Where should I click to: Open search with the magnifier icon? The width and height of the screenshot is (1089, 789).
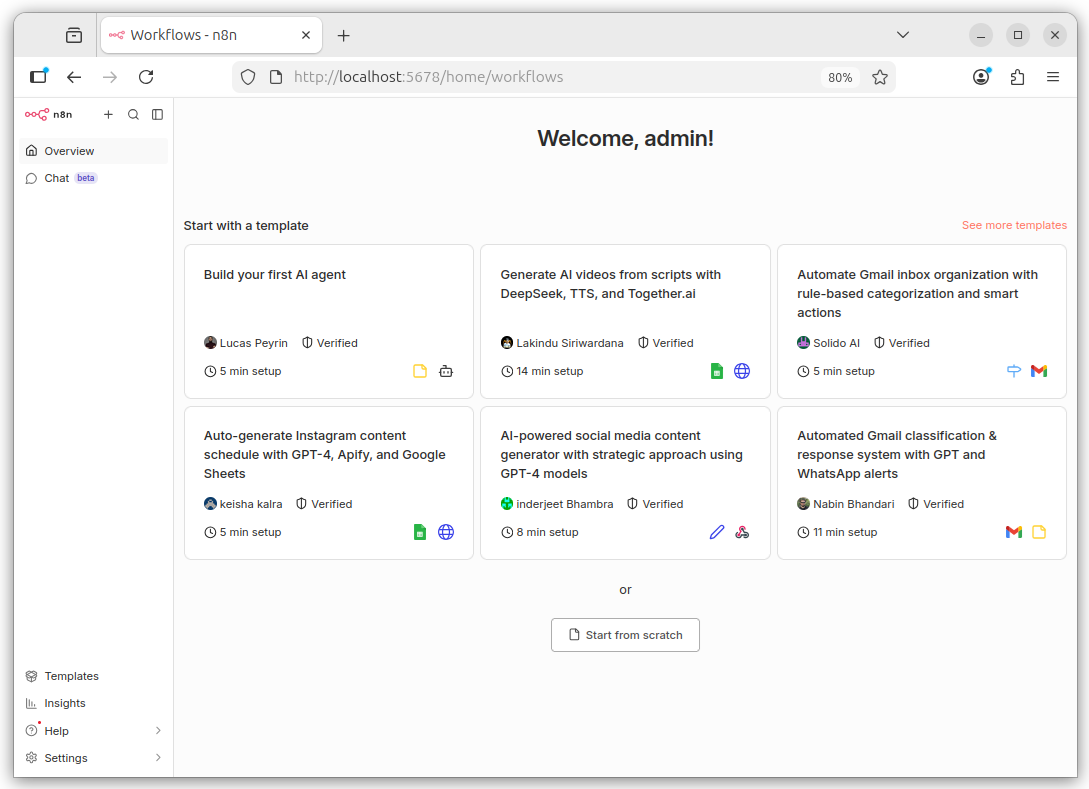pos(133,115)
